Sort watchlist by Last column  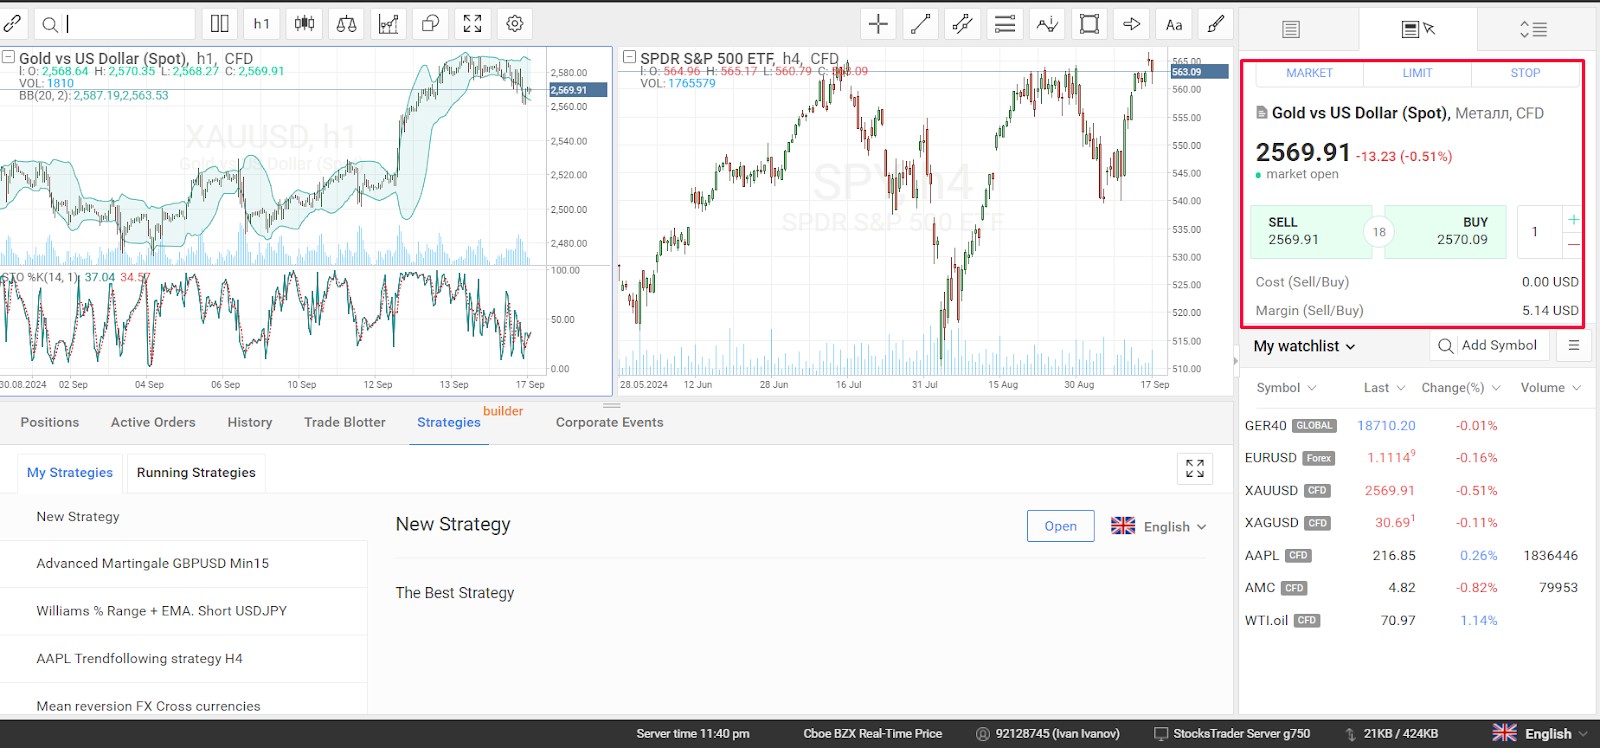pyautogui.click(x=1384, y=388)
